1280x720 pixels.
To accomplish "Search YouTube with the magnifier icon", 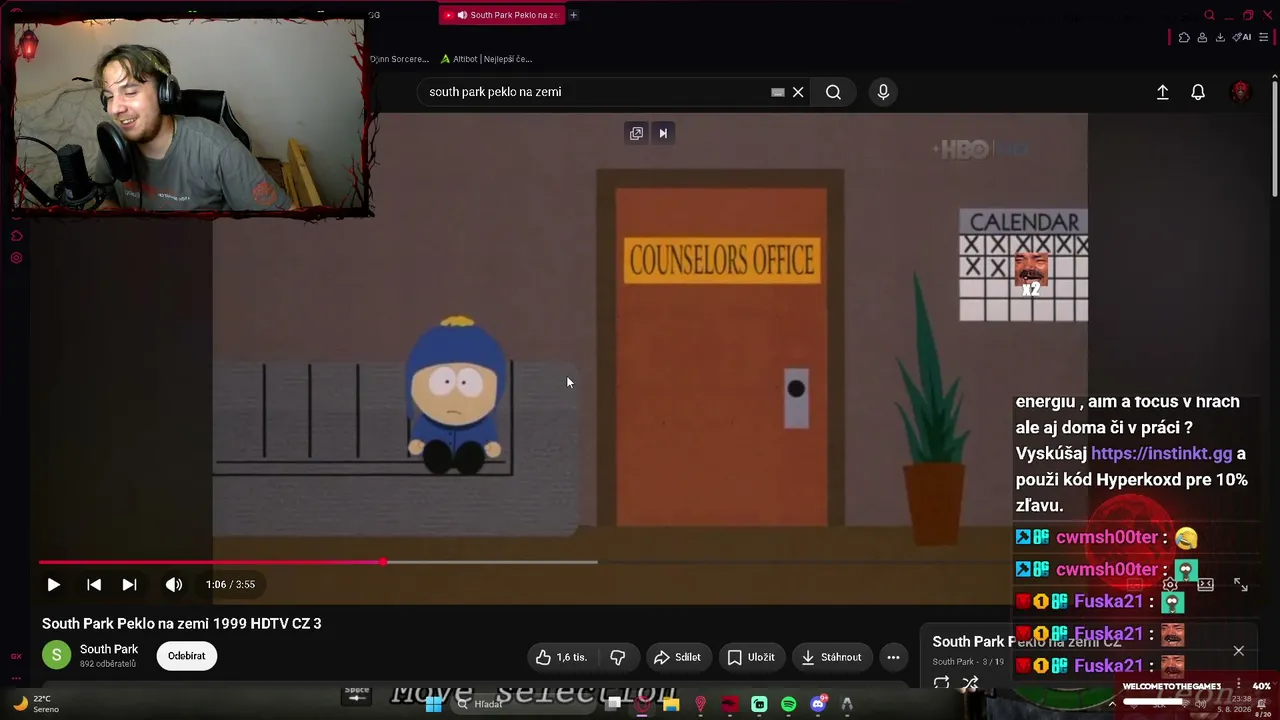I will tap(833, 92).
